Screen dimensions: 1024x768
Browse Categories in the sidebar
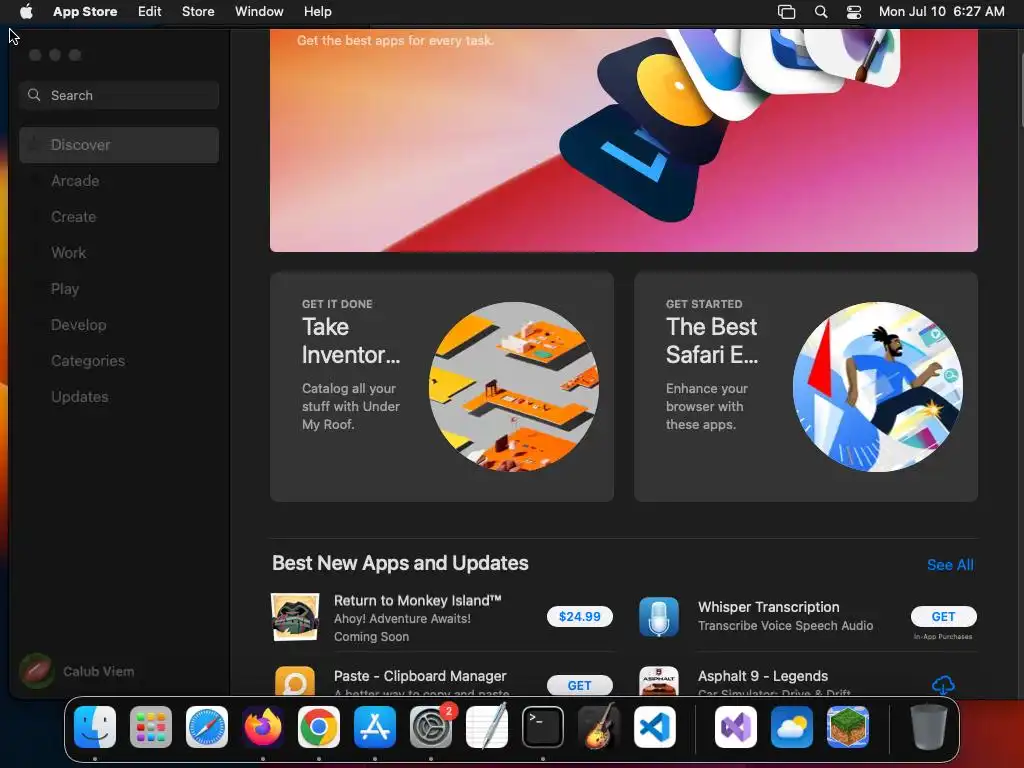[x=119, y=360]
